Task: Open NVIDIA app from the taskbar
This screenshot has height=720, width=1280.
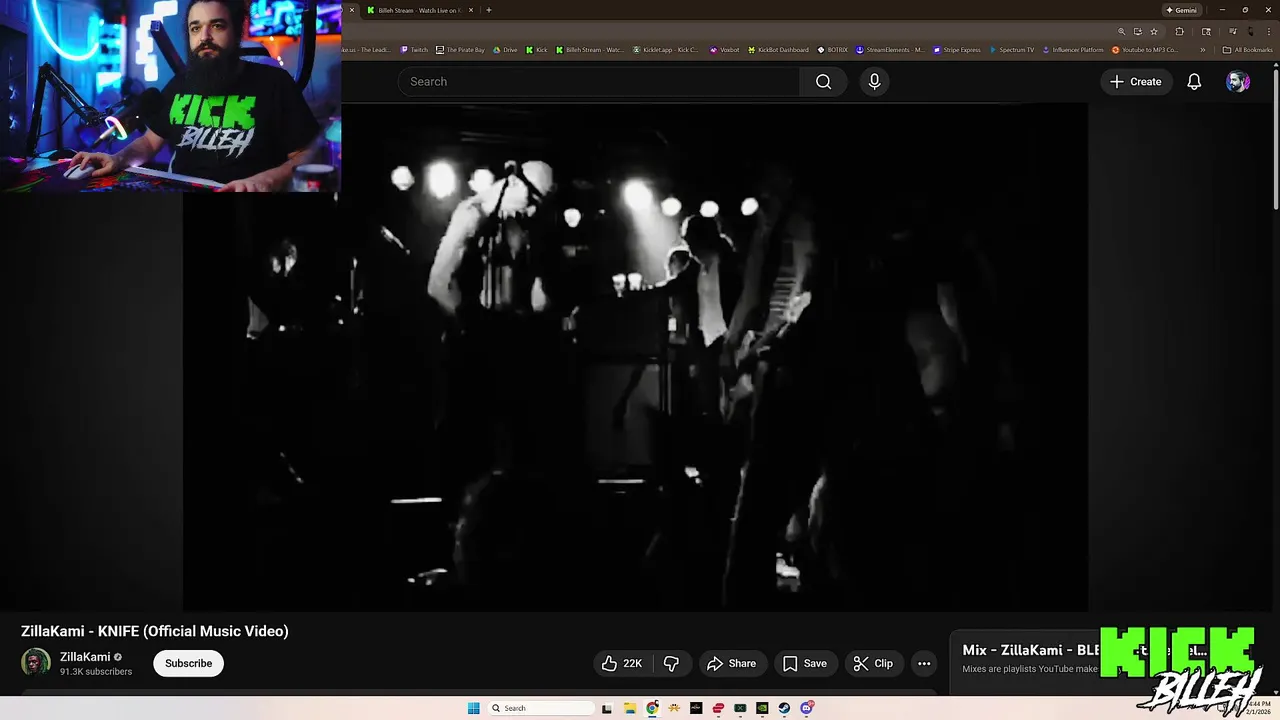Action: tap(762, 708)
